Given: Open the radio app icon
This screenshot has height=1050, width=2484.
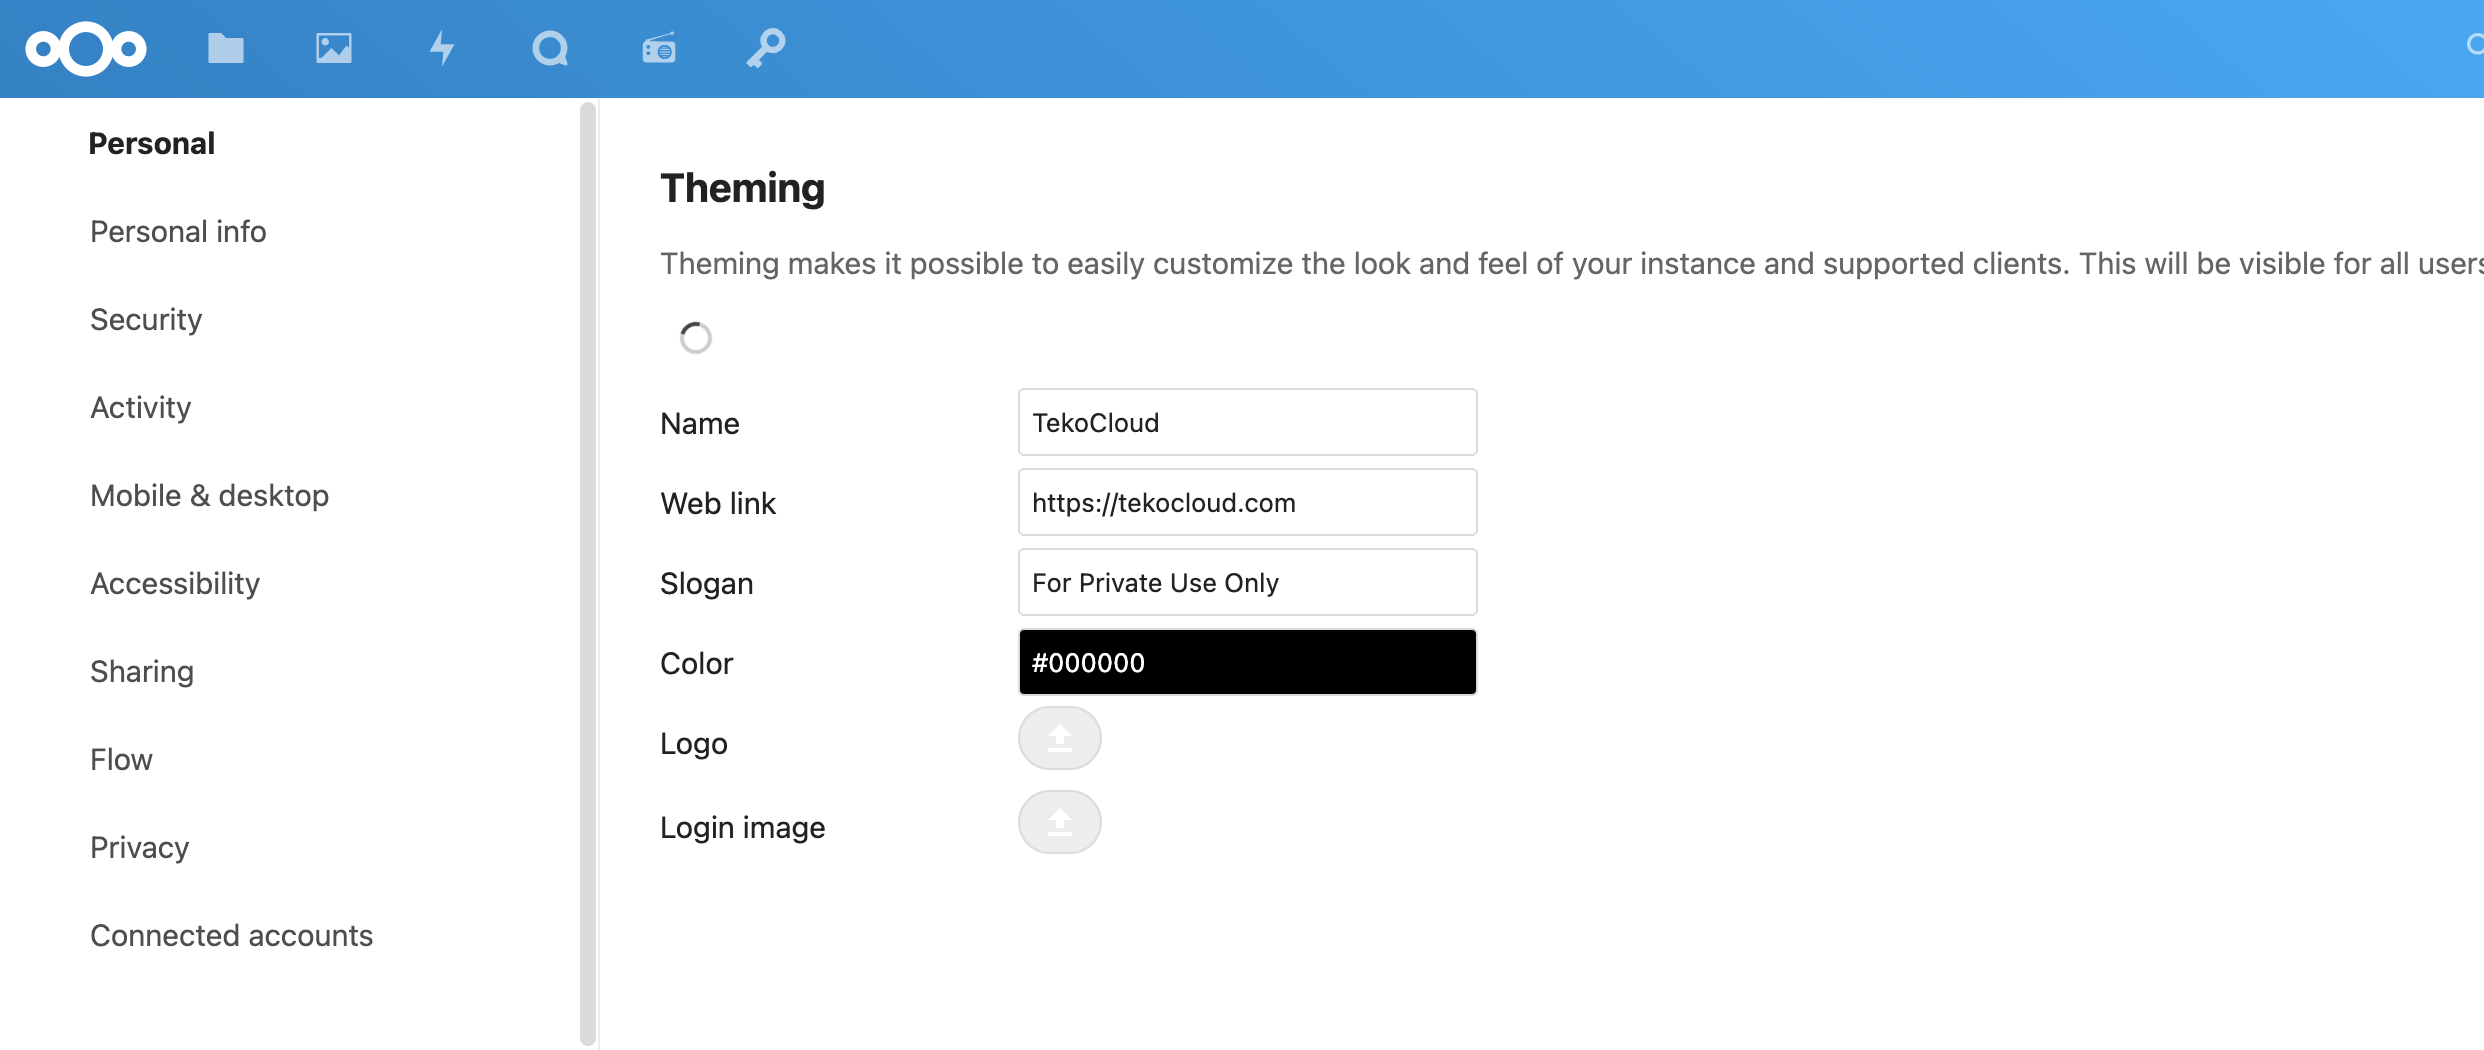Looking at the screenshot, I should 659,48.
